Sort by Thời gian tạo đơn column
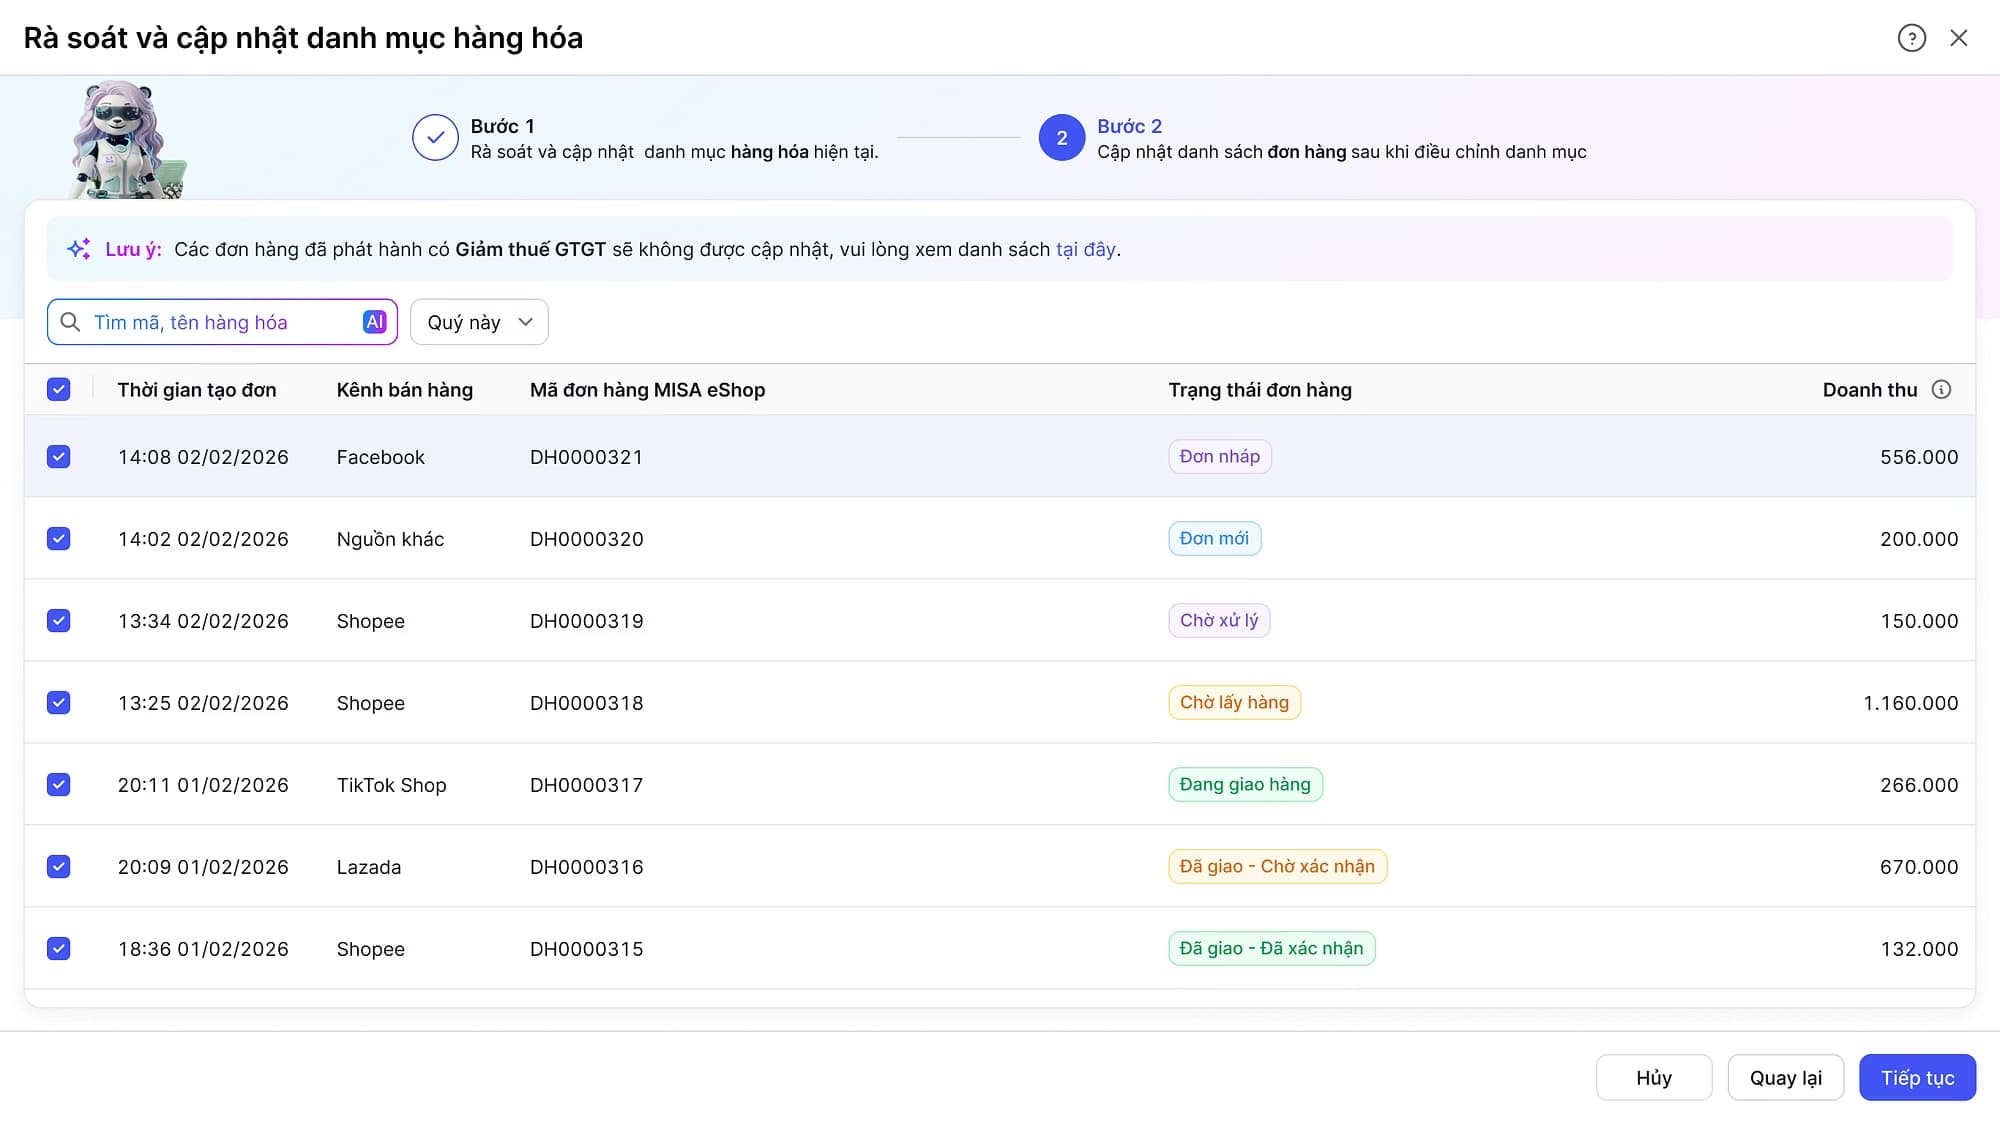The height and width of the screenshot is (1124, 2000). [197, 390]
